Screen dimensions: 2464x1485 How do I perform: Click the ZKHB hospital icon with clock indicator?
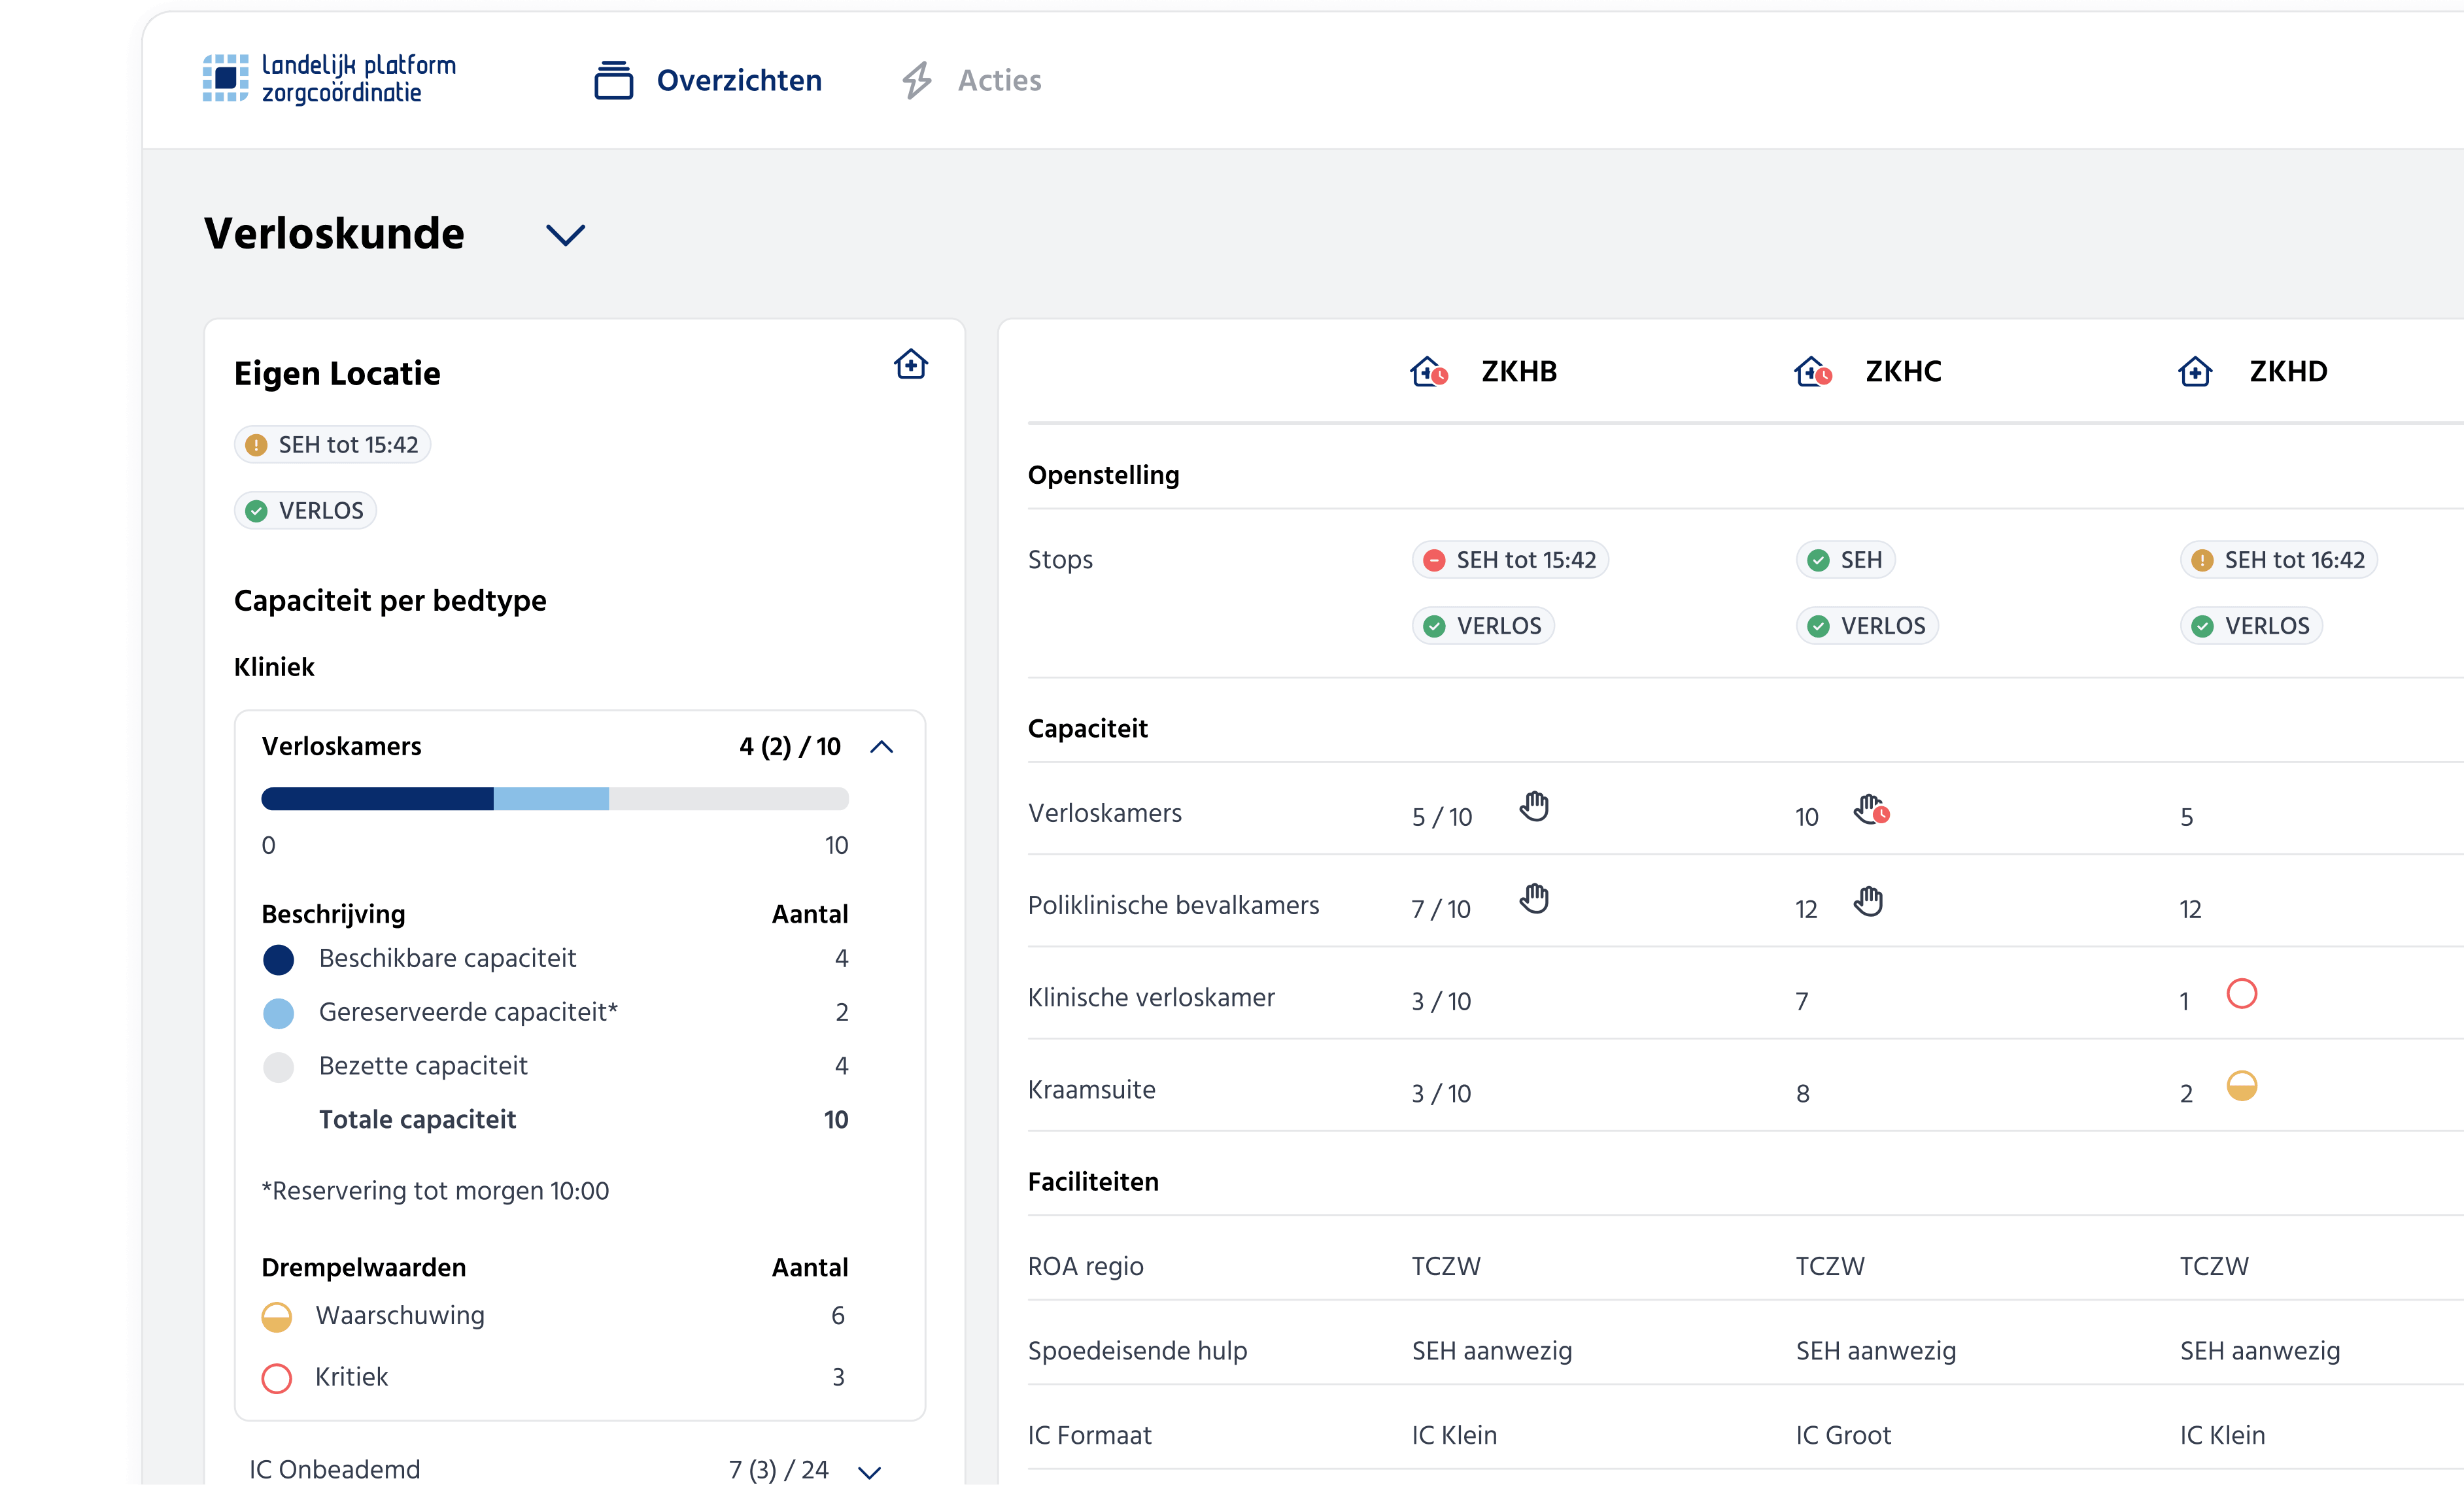point(1428,371)
